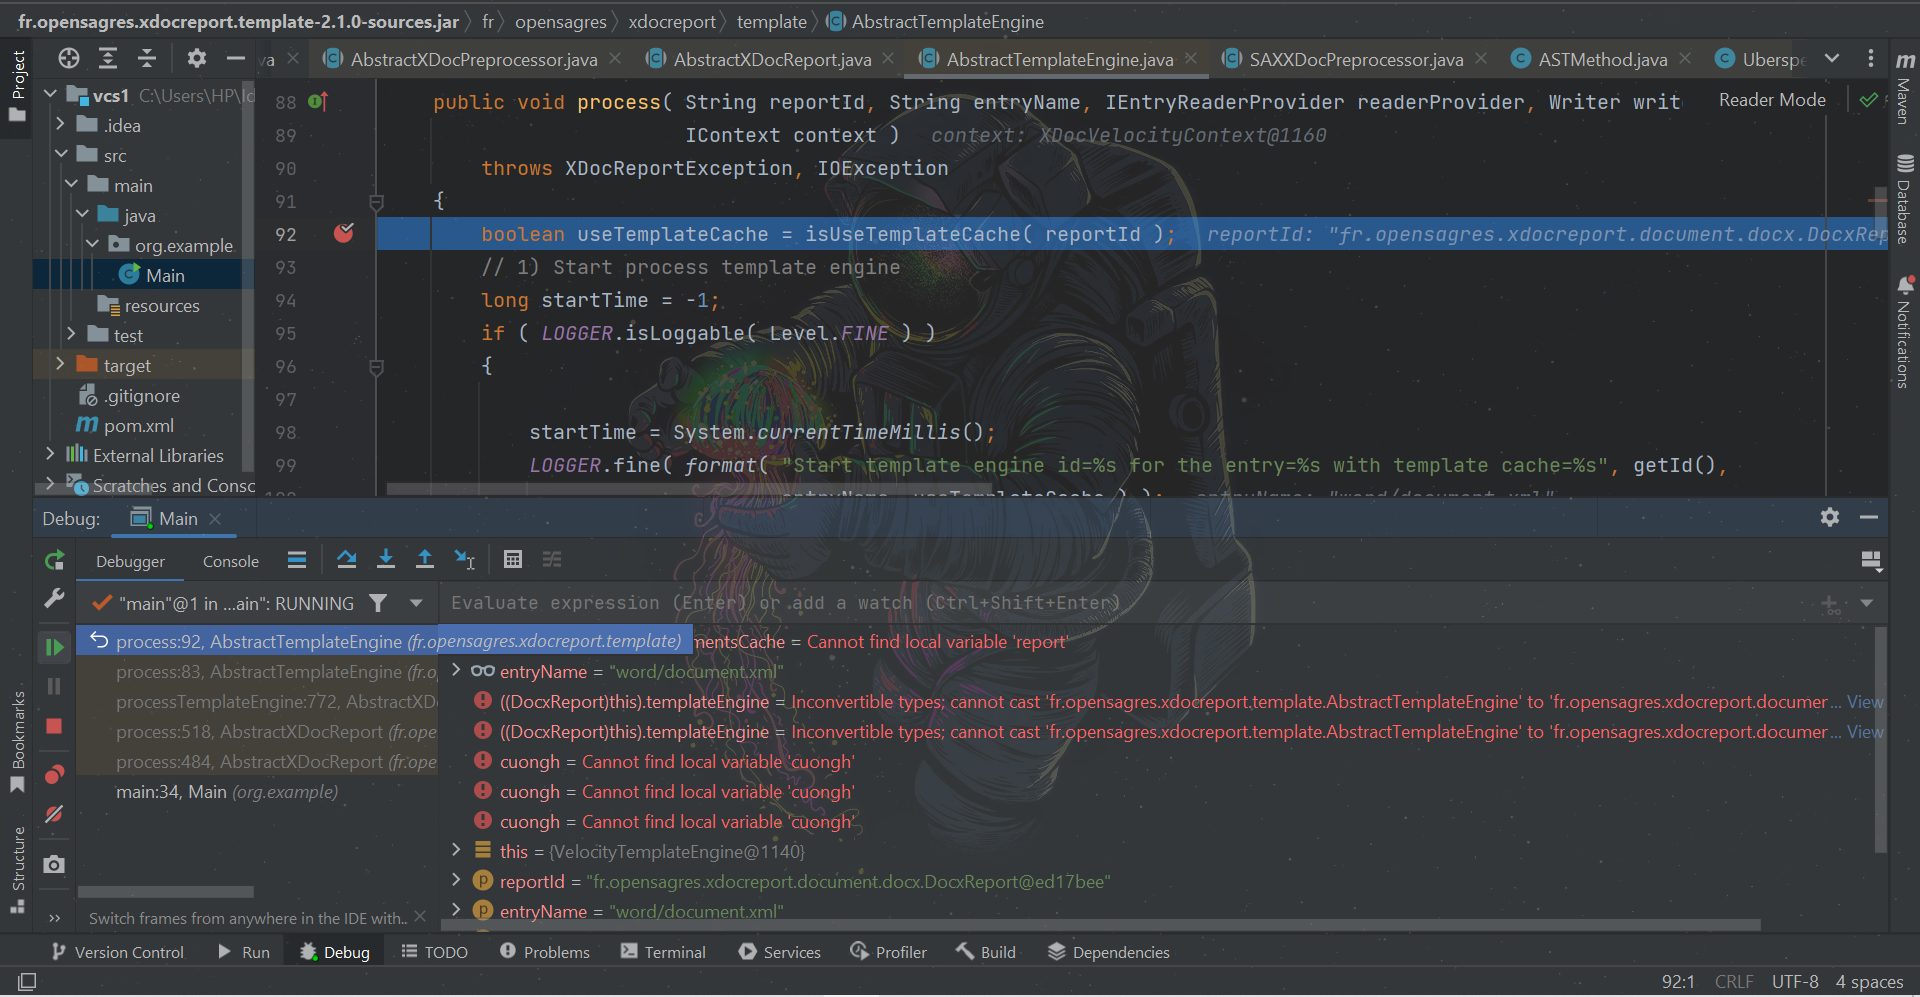This screenshot has width=1920, height=997.
Task: Switch to ASTMethod.java tab
Action: tap(1602, 60)
